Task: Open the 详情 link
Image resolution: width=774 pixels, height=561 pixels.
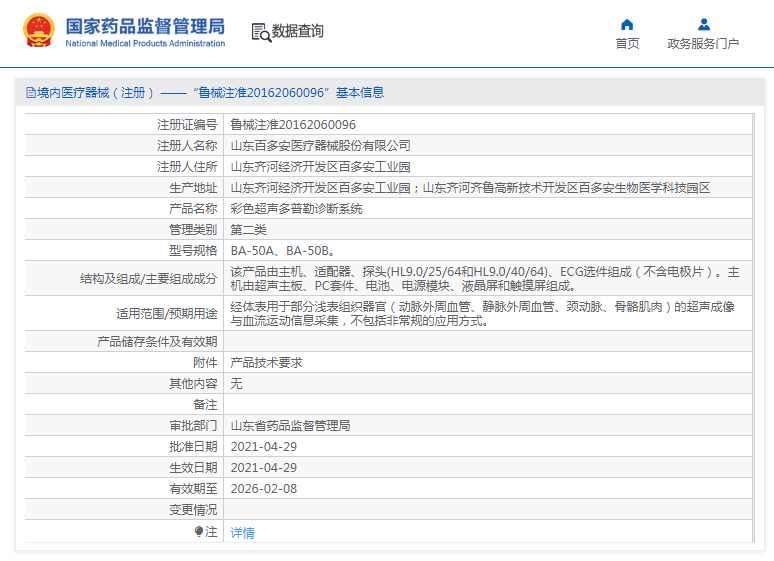Action: 242,532
